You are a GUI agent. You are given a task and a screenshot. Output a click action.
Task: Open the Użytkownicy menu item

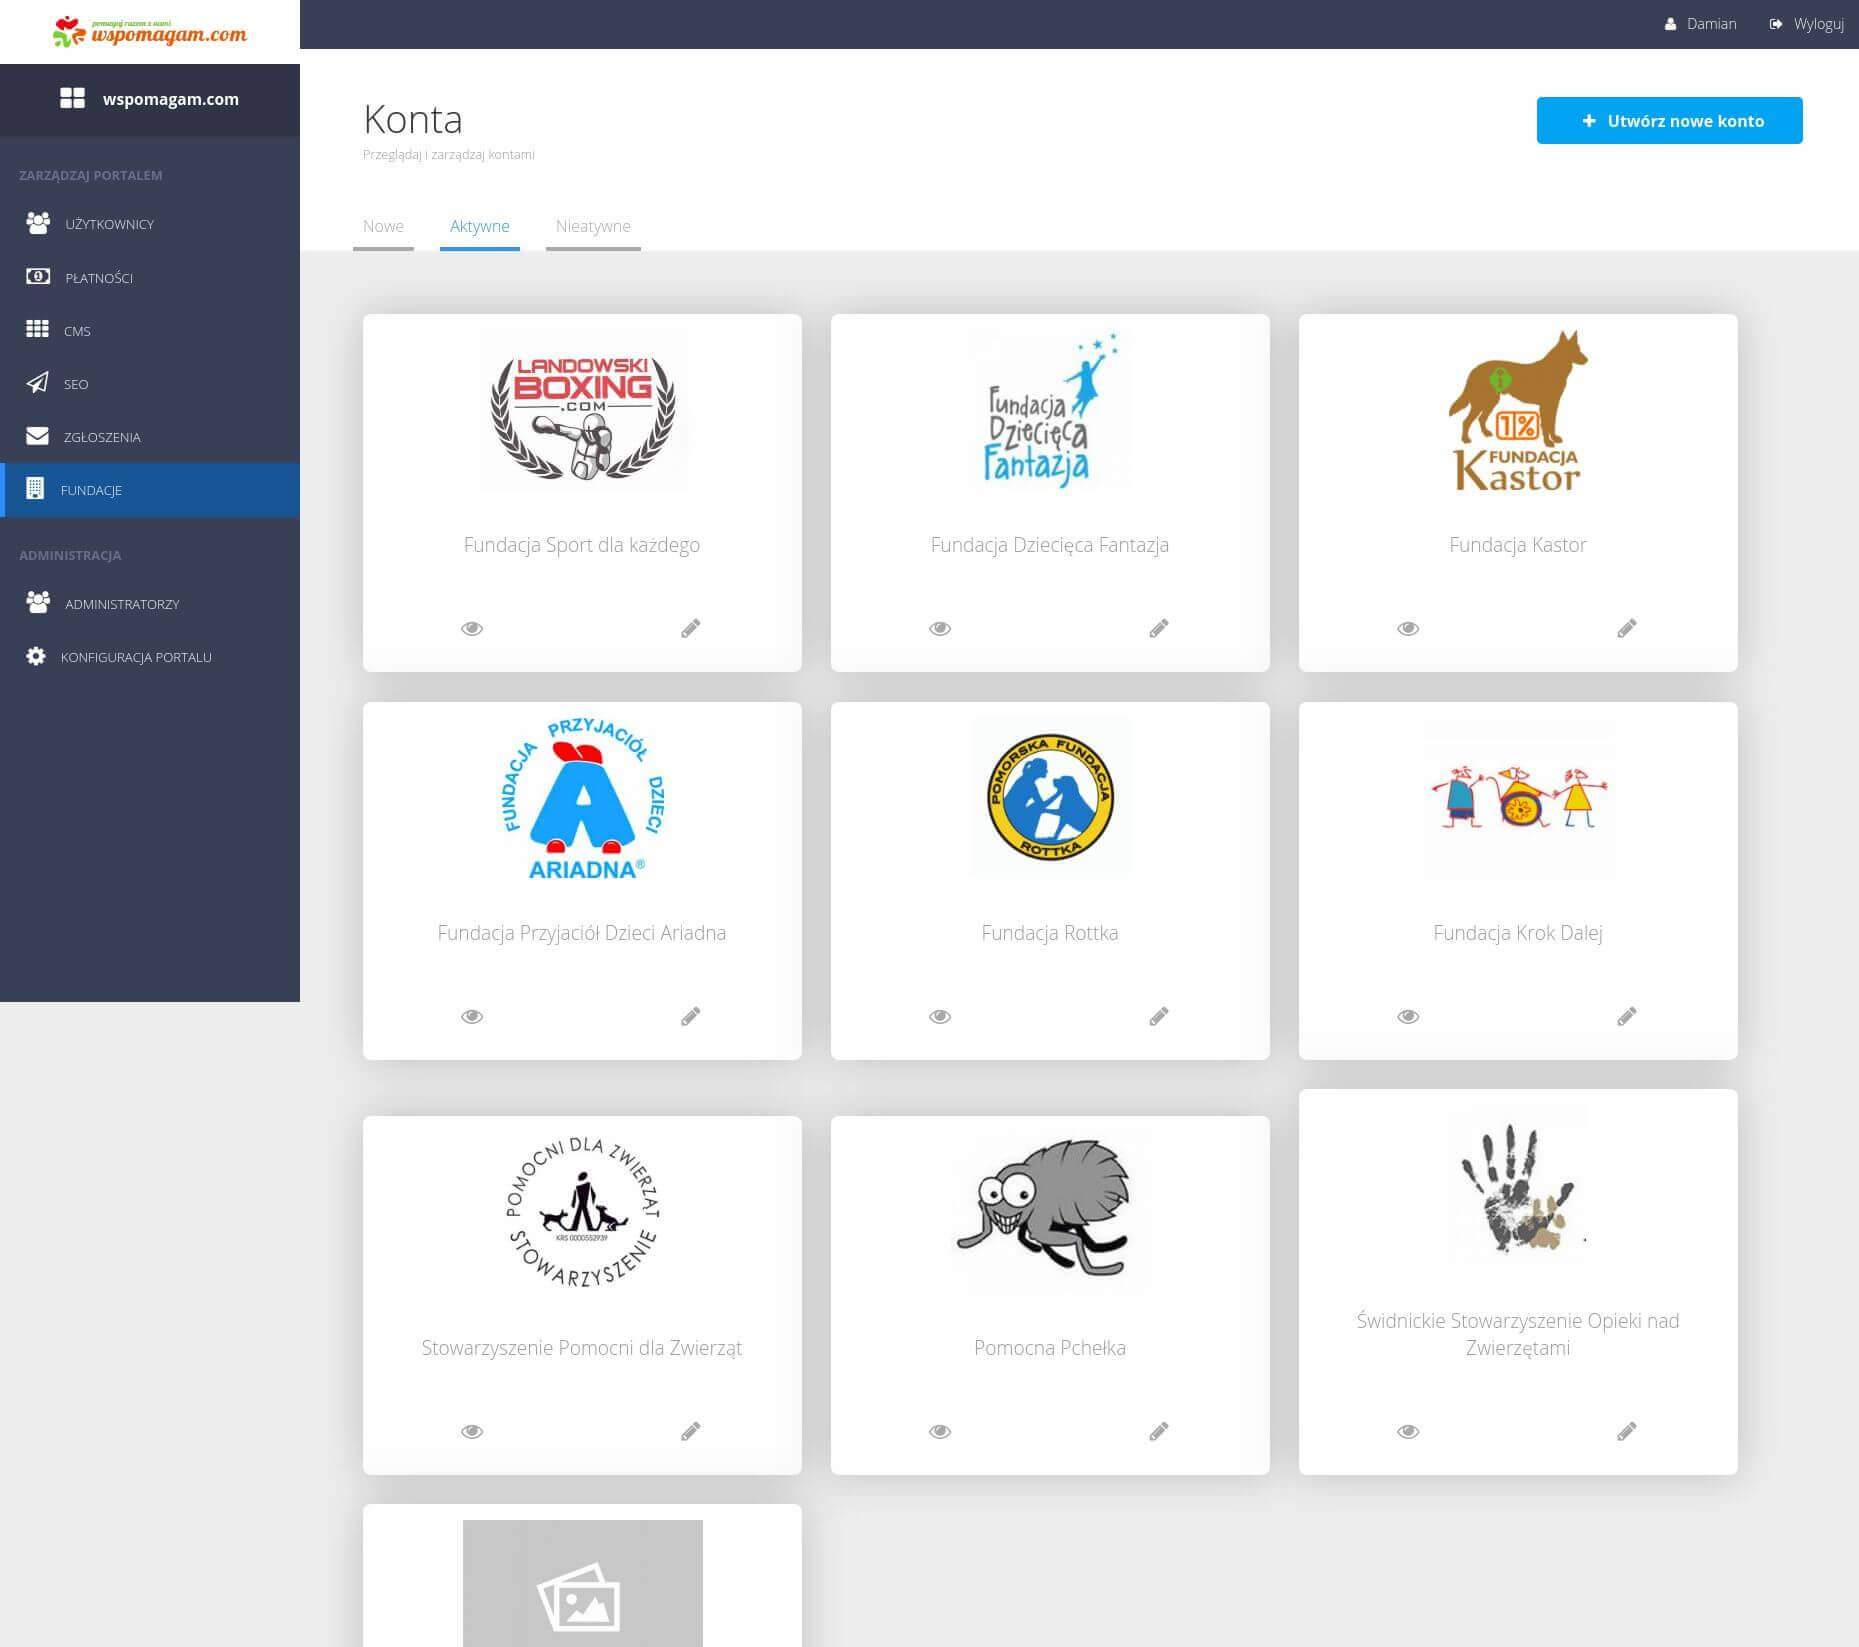[109, 224]
